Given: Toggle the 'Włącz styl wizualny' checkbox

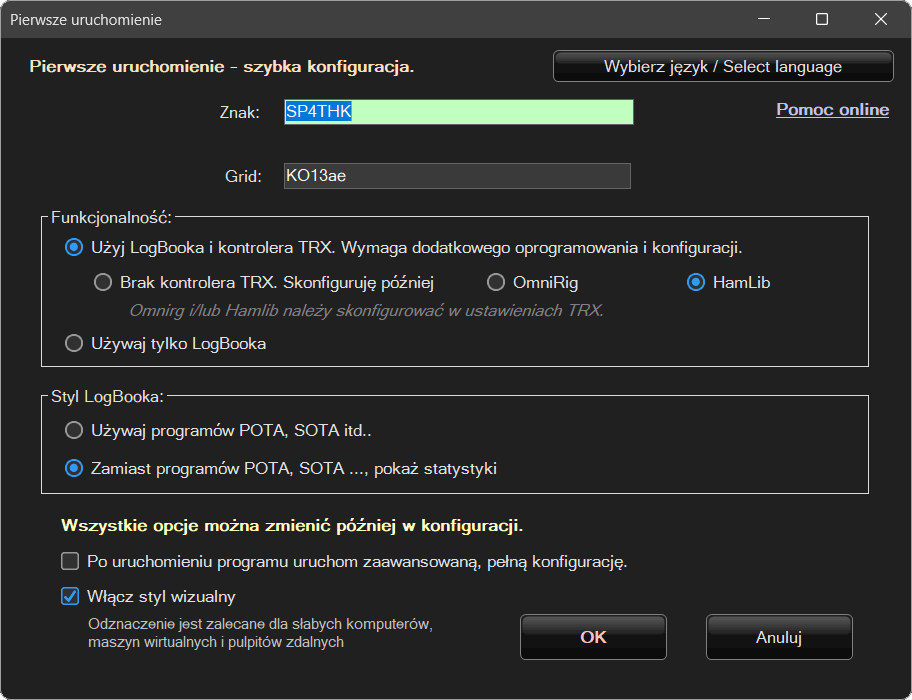Looking at the screenshot, I should pos(70,597).
